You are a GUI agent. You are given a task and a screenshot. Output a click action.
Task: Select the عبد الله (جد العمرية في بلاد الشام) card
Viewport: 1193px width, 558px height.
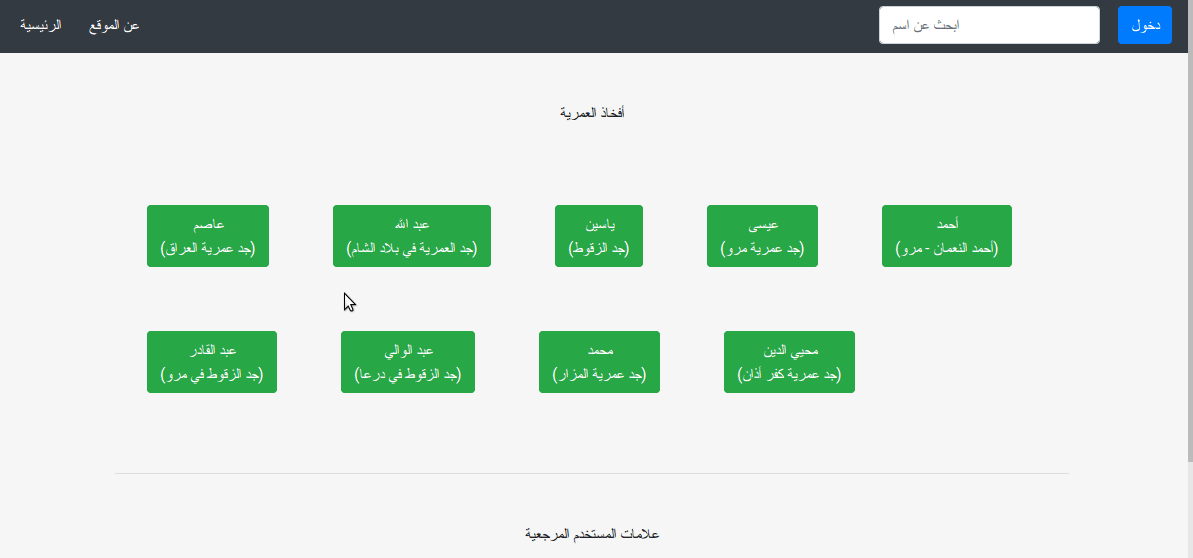pyautogui.click(x=412, y=236)
